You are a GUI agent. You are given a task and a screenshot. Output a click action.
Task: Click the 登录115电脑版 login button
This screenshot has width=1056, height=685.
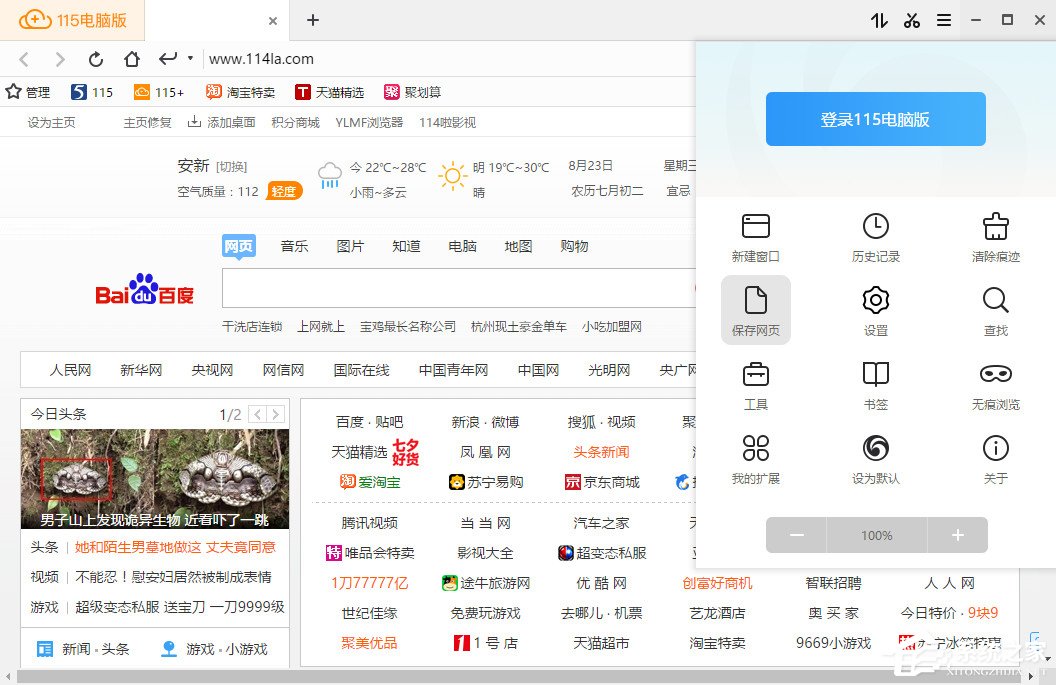[x=875, y=119]
